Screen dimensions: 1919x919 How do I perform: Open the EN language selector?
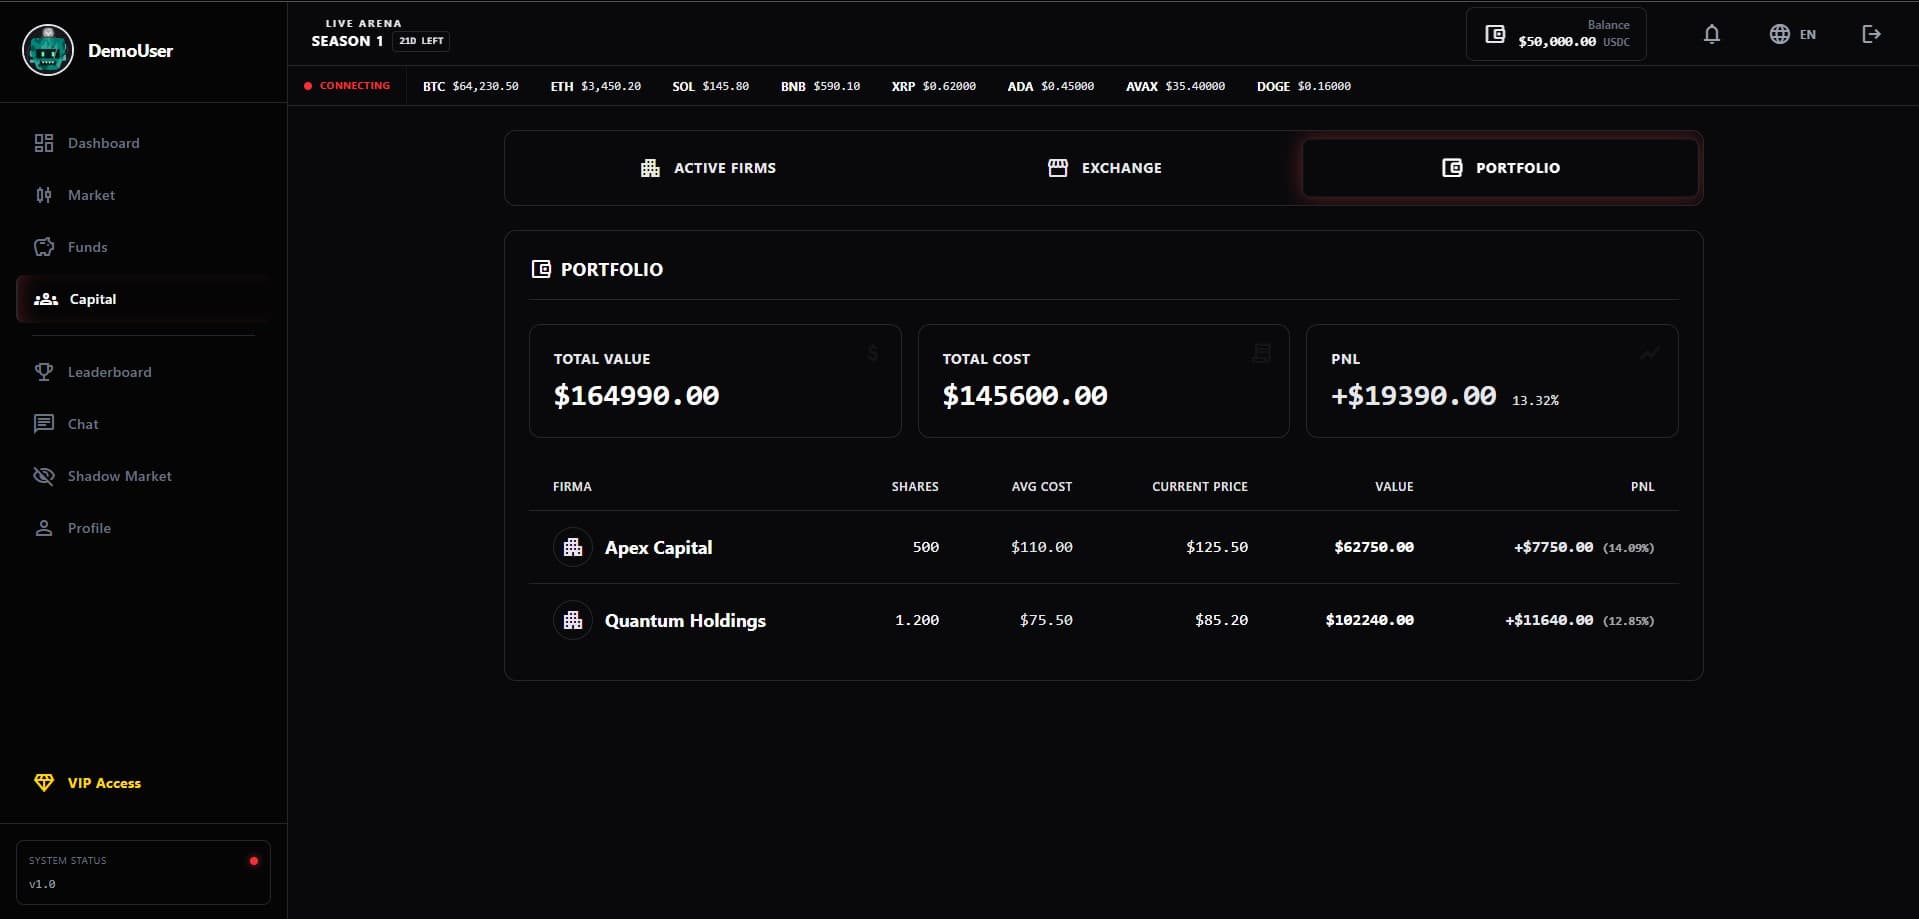pos(1792,33)
